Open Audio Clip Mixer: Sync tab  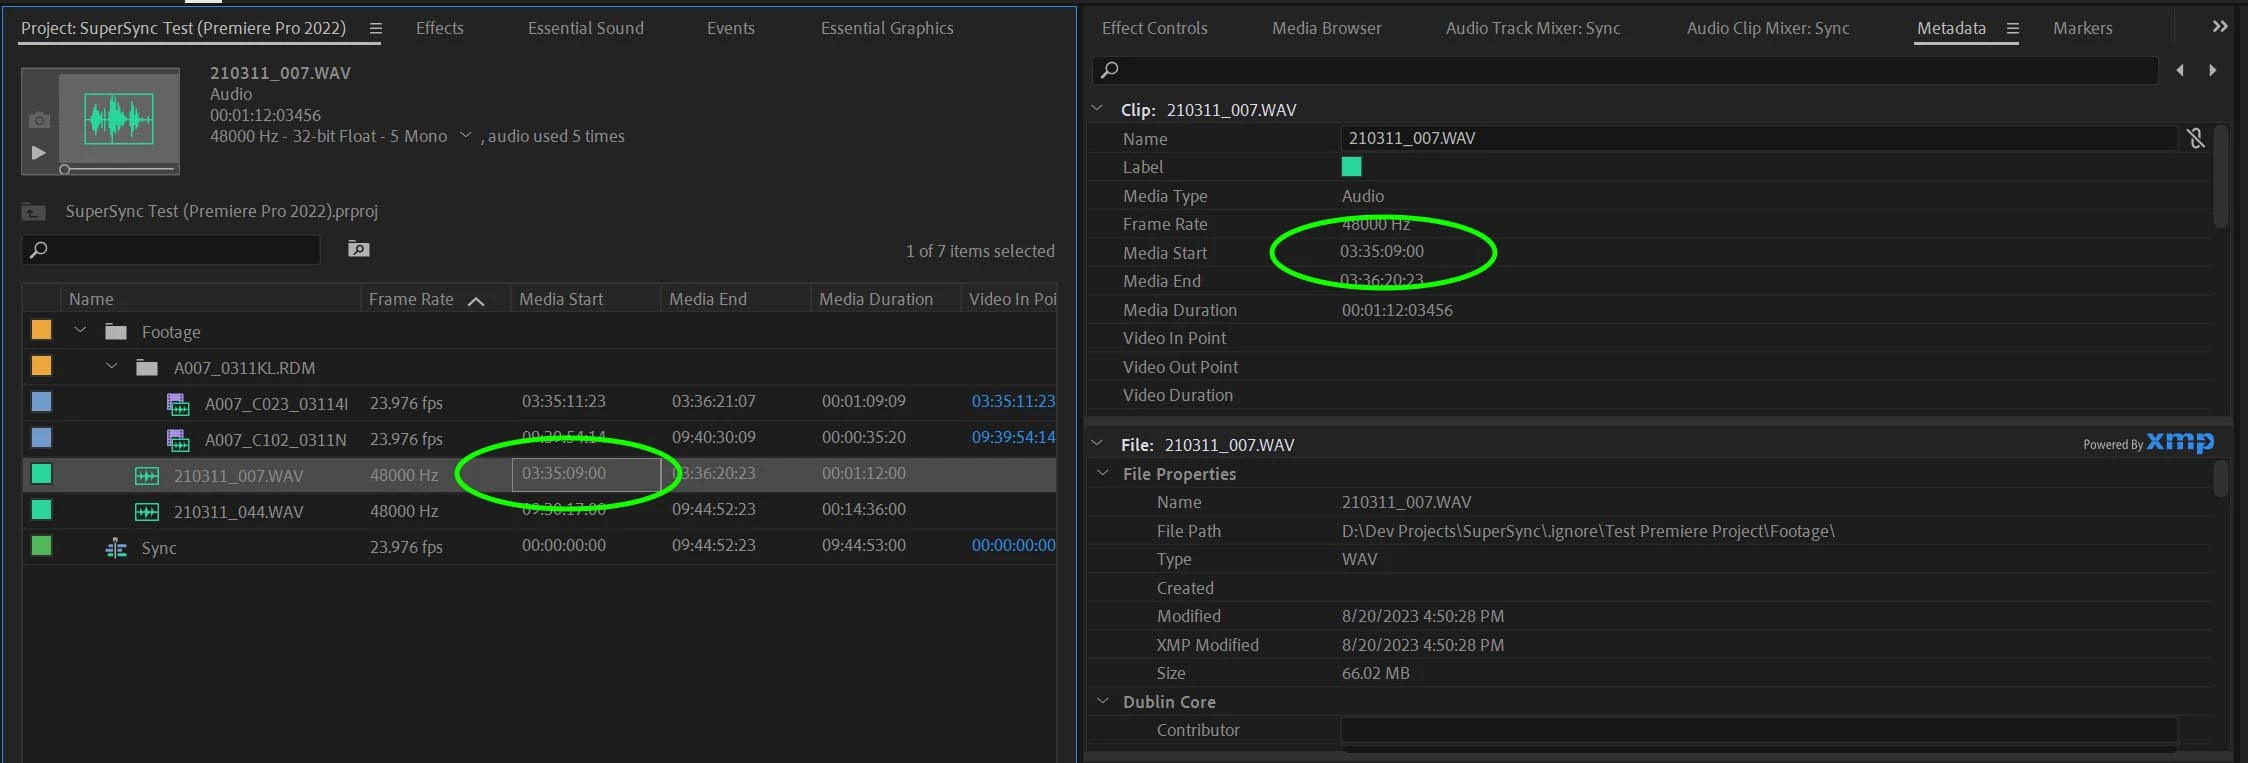(x=1768, y=28)
